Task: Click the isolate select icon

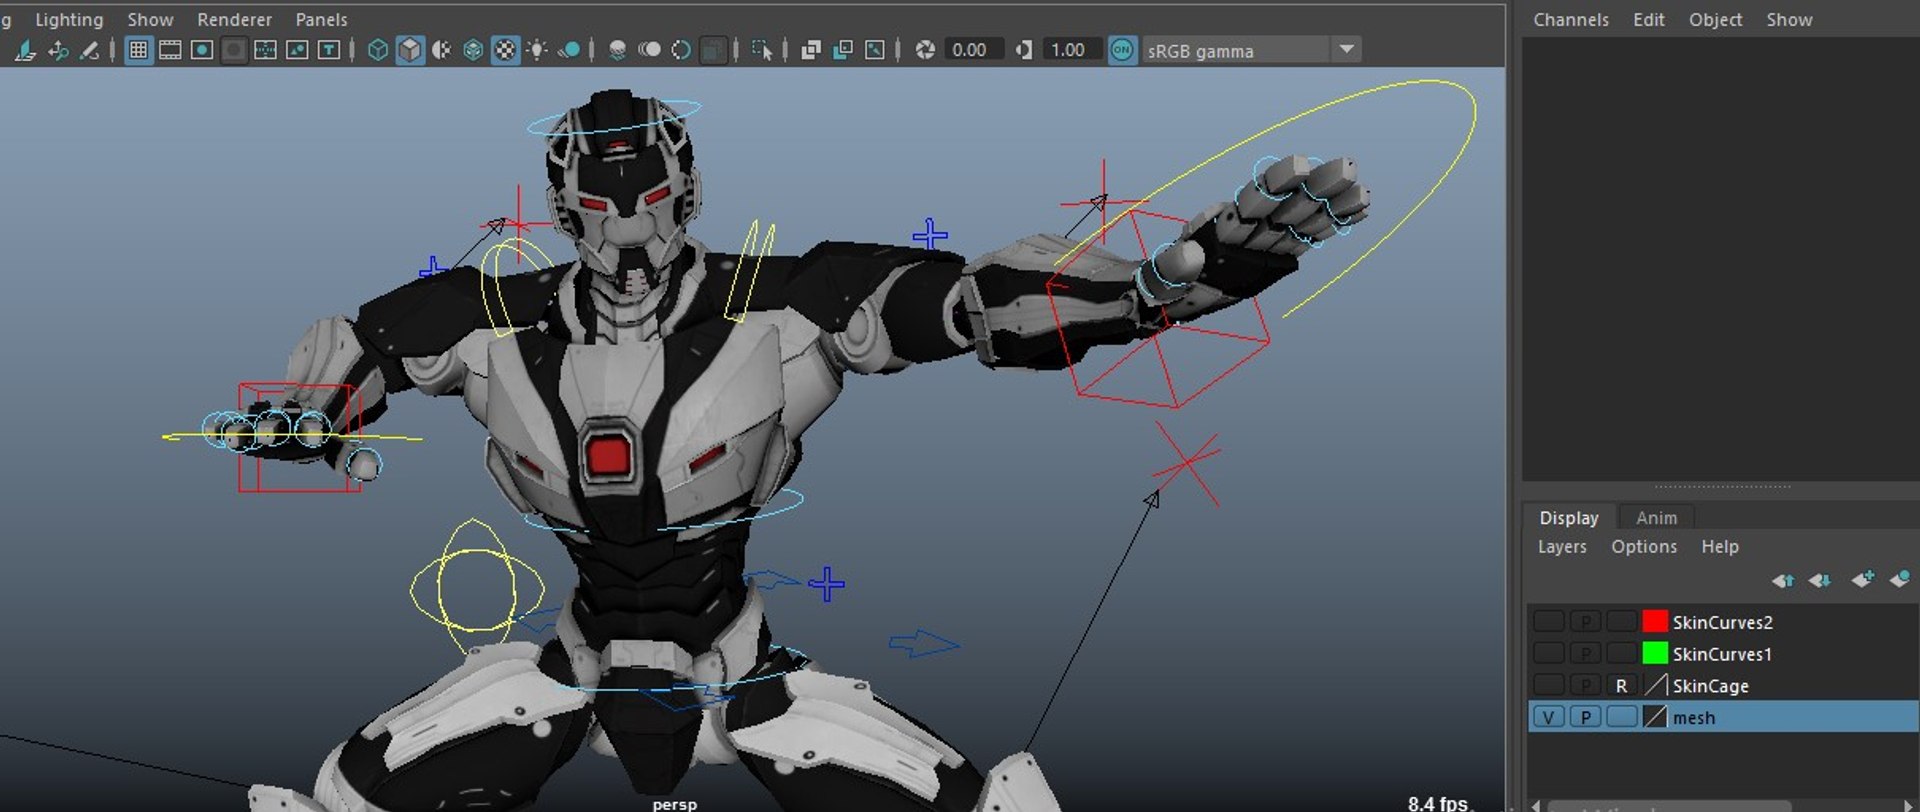Action: (x=762, y=50)
